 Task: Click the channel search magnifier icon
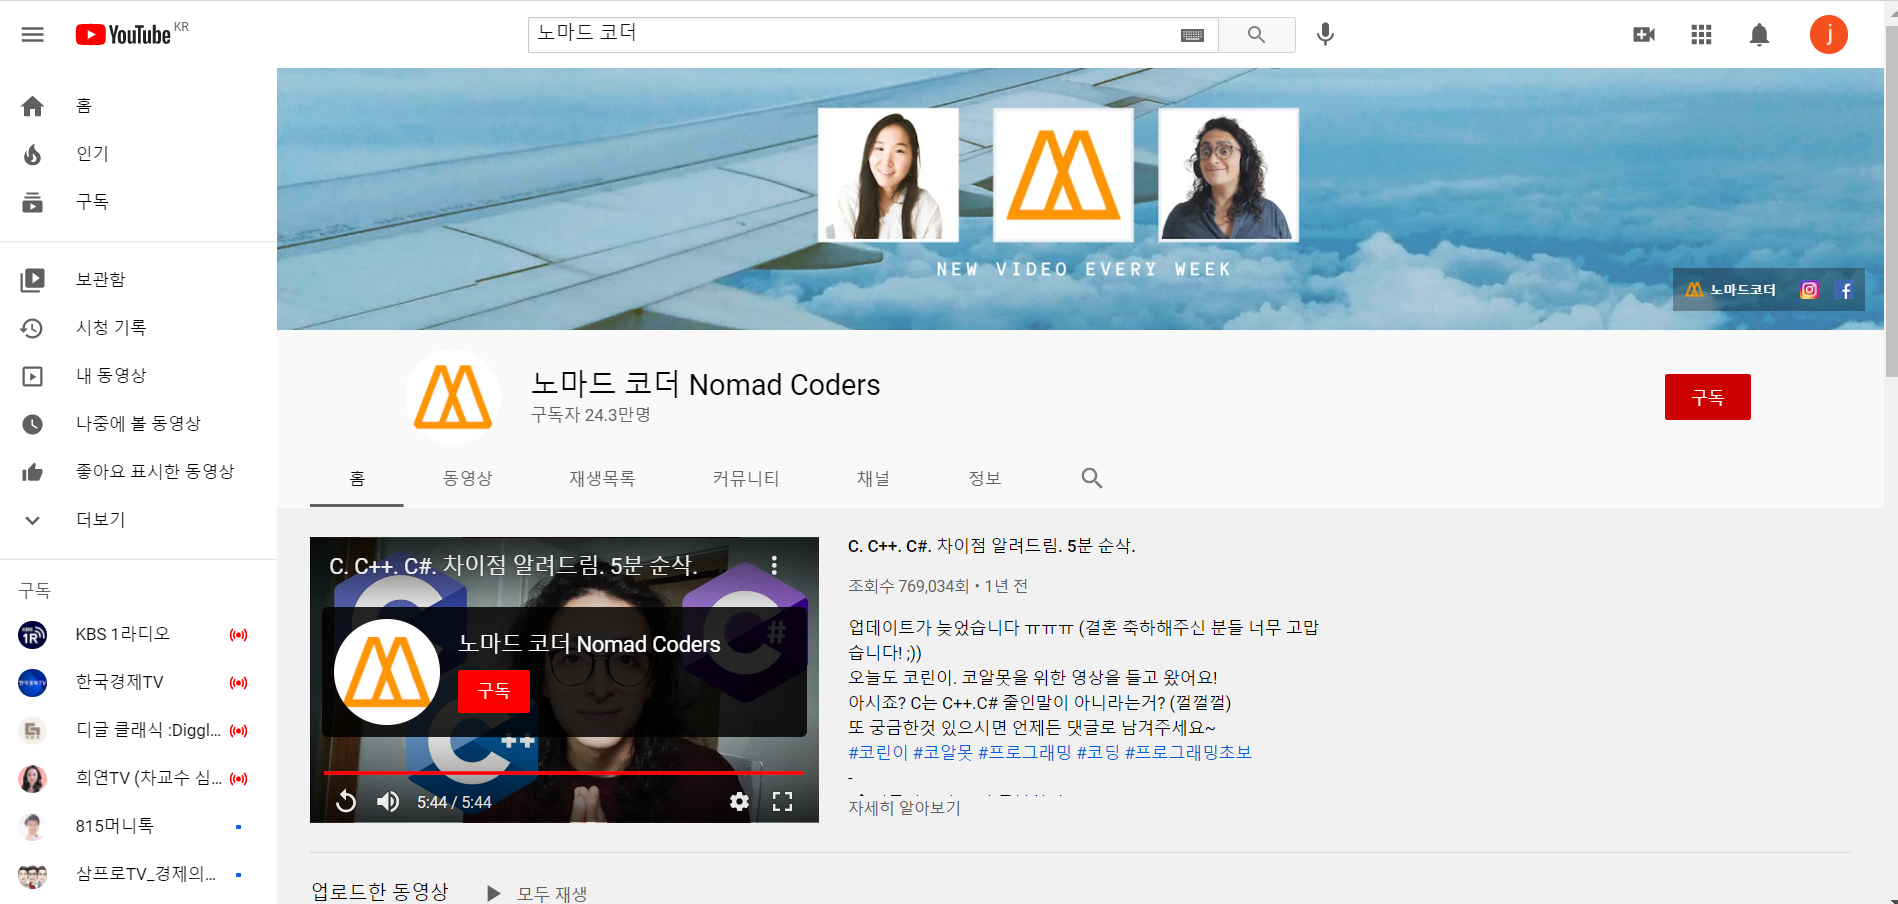1092,479
